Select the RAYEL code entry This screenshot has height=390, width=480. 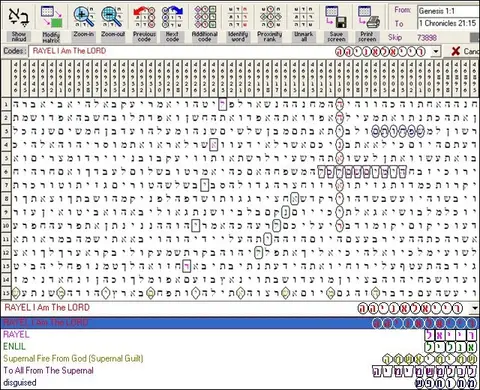[240, 334]
